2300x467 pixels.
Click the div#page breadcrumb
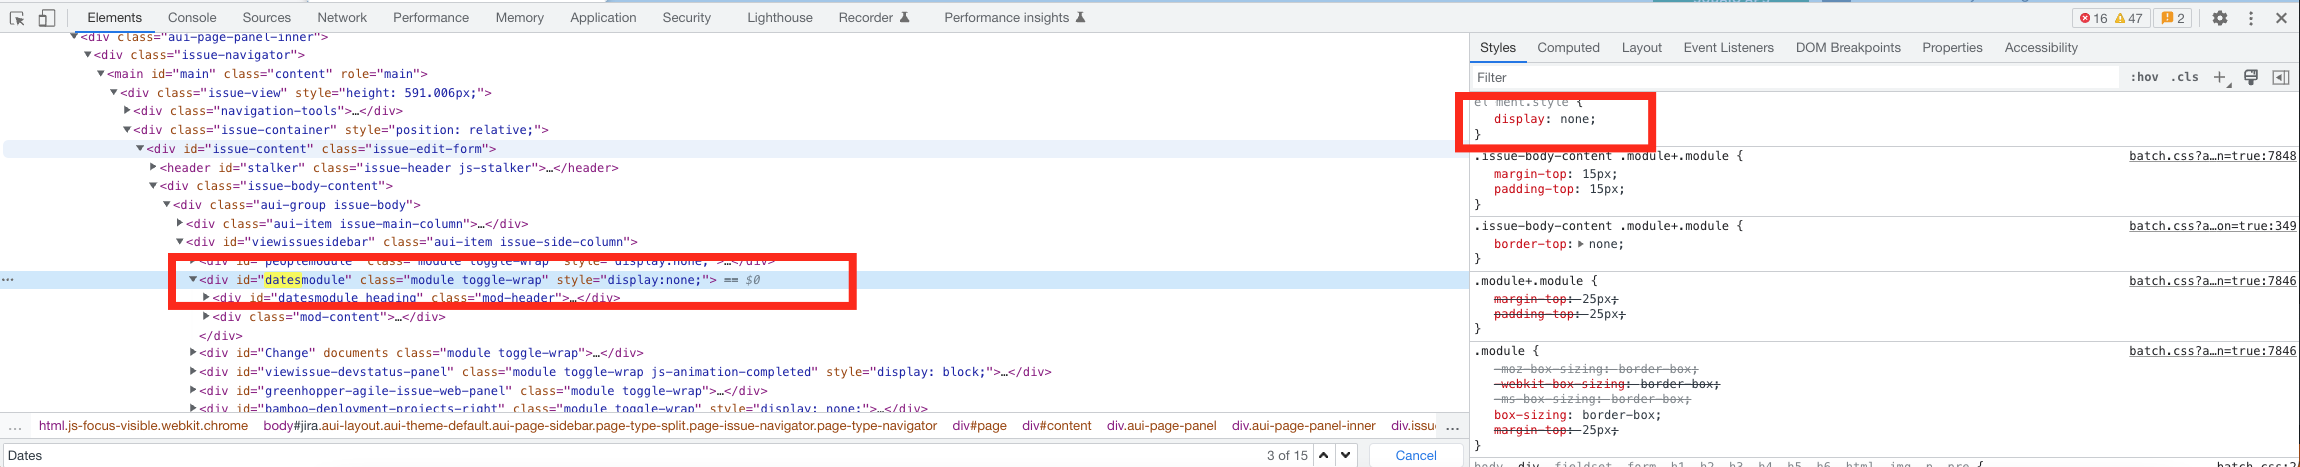(979, 426)
